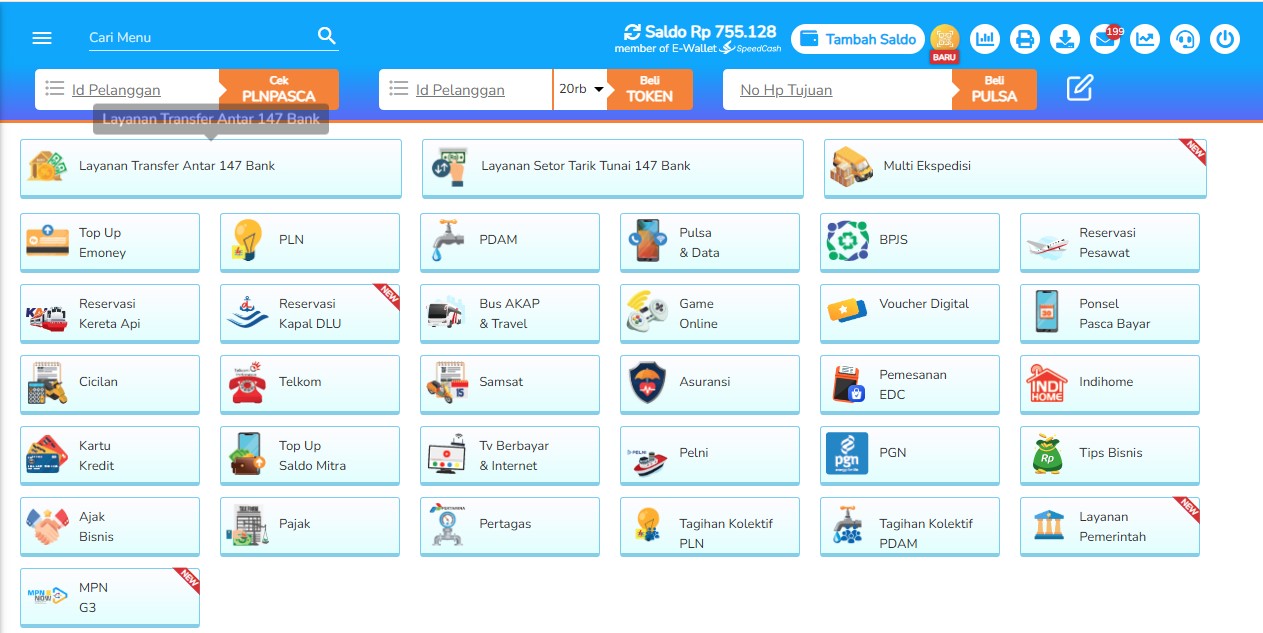This screenshot has width=1263, height=633.
Task: Click the search magnifier icon
Action: click(327, 37)
